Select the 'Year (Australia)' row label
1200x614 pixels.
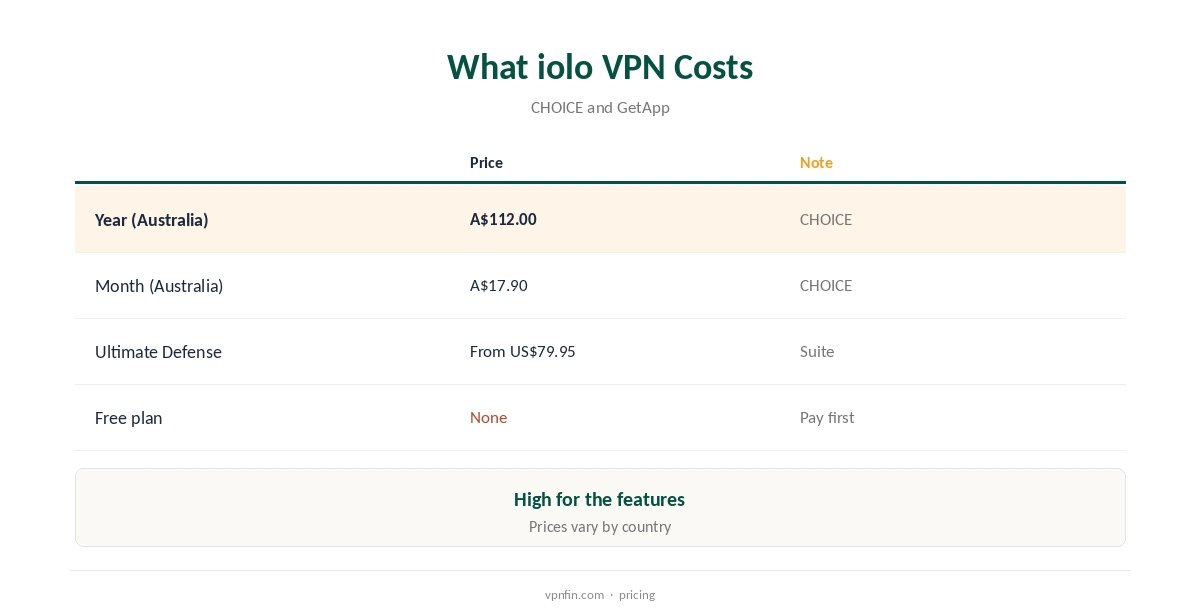(151, 219)
